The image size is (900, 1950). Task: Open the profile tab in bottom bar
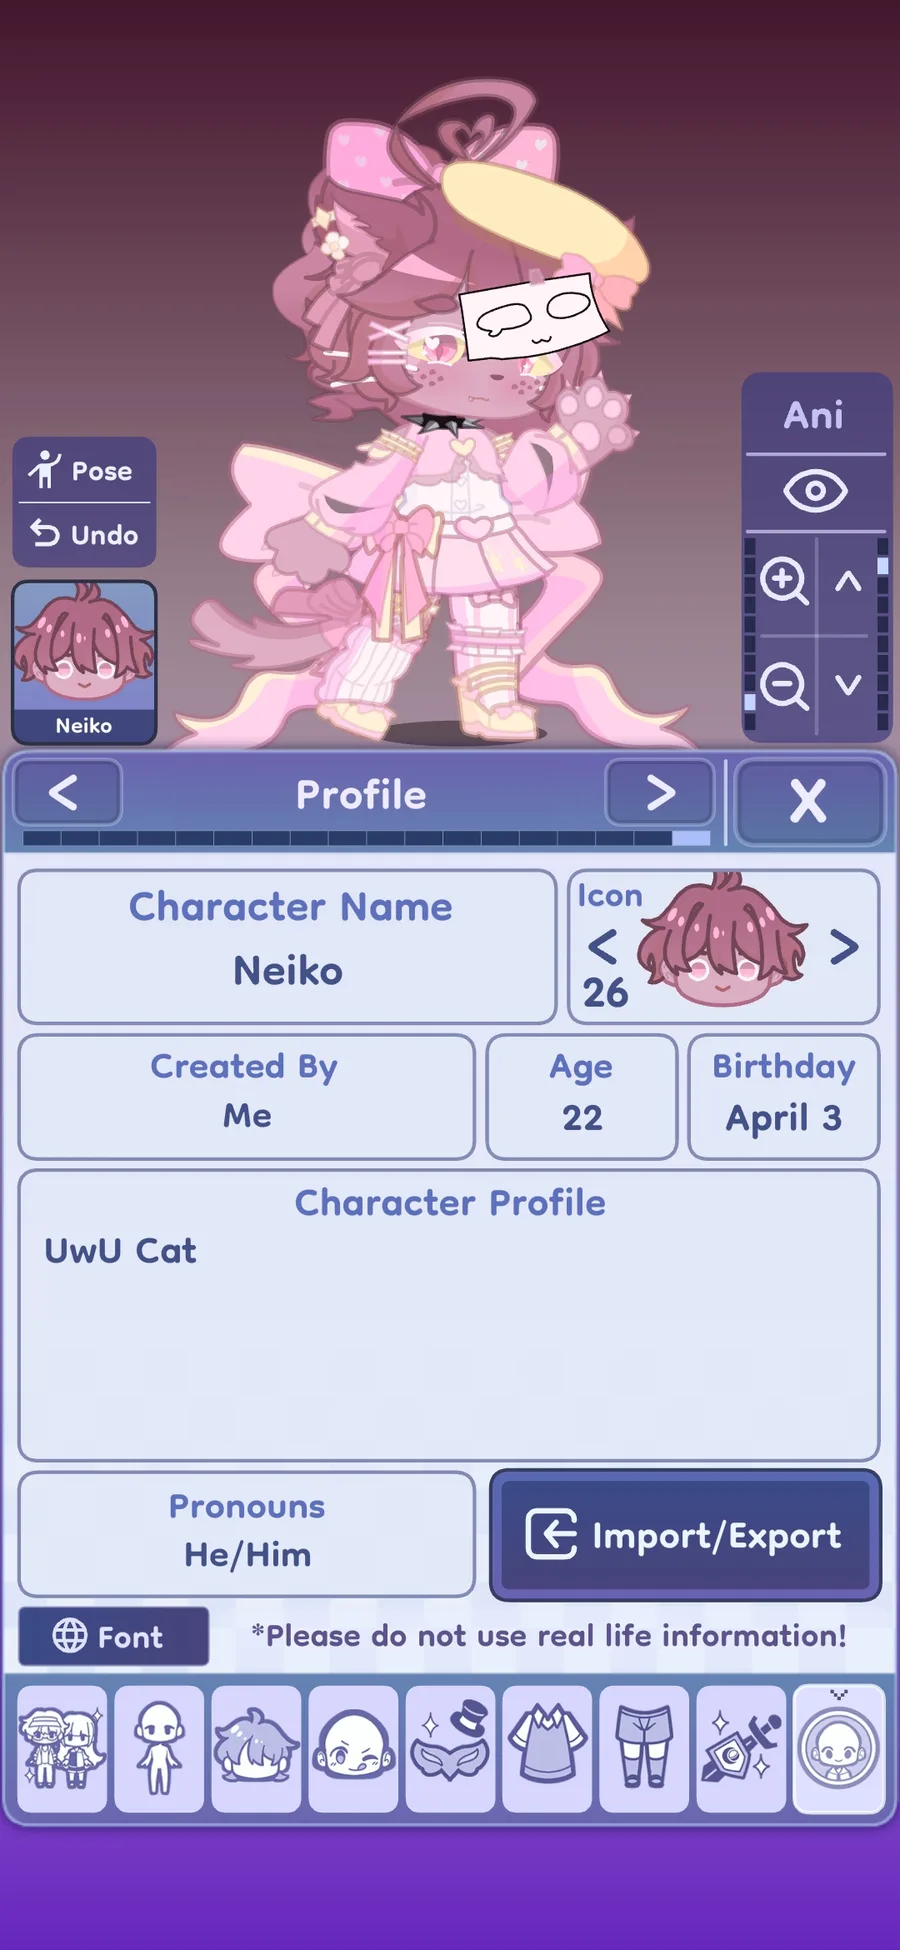pos(838,1749)
